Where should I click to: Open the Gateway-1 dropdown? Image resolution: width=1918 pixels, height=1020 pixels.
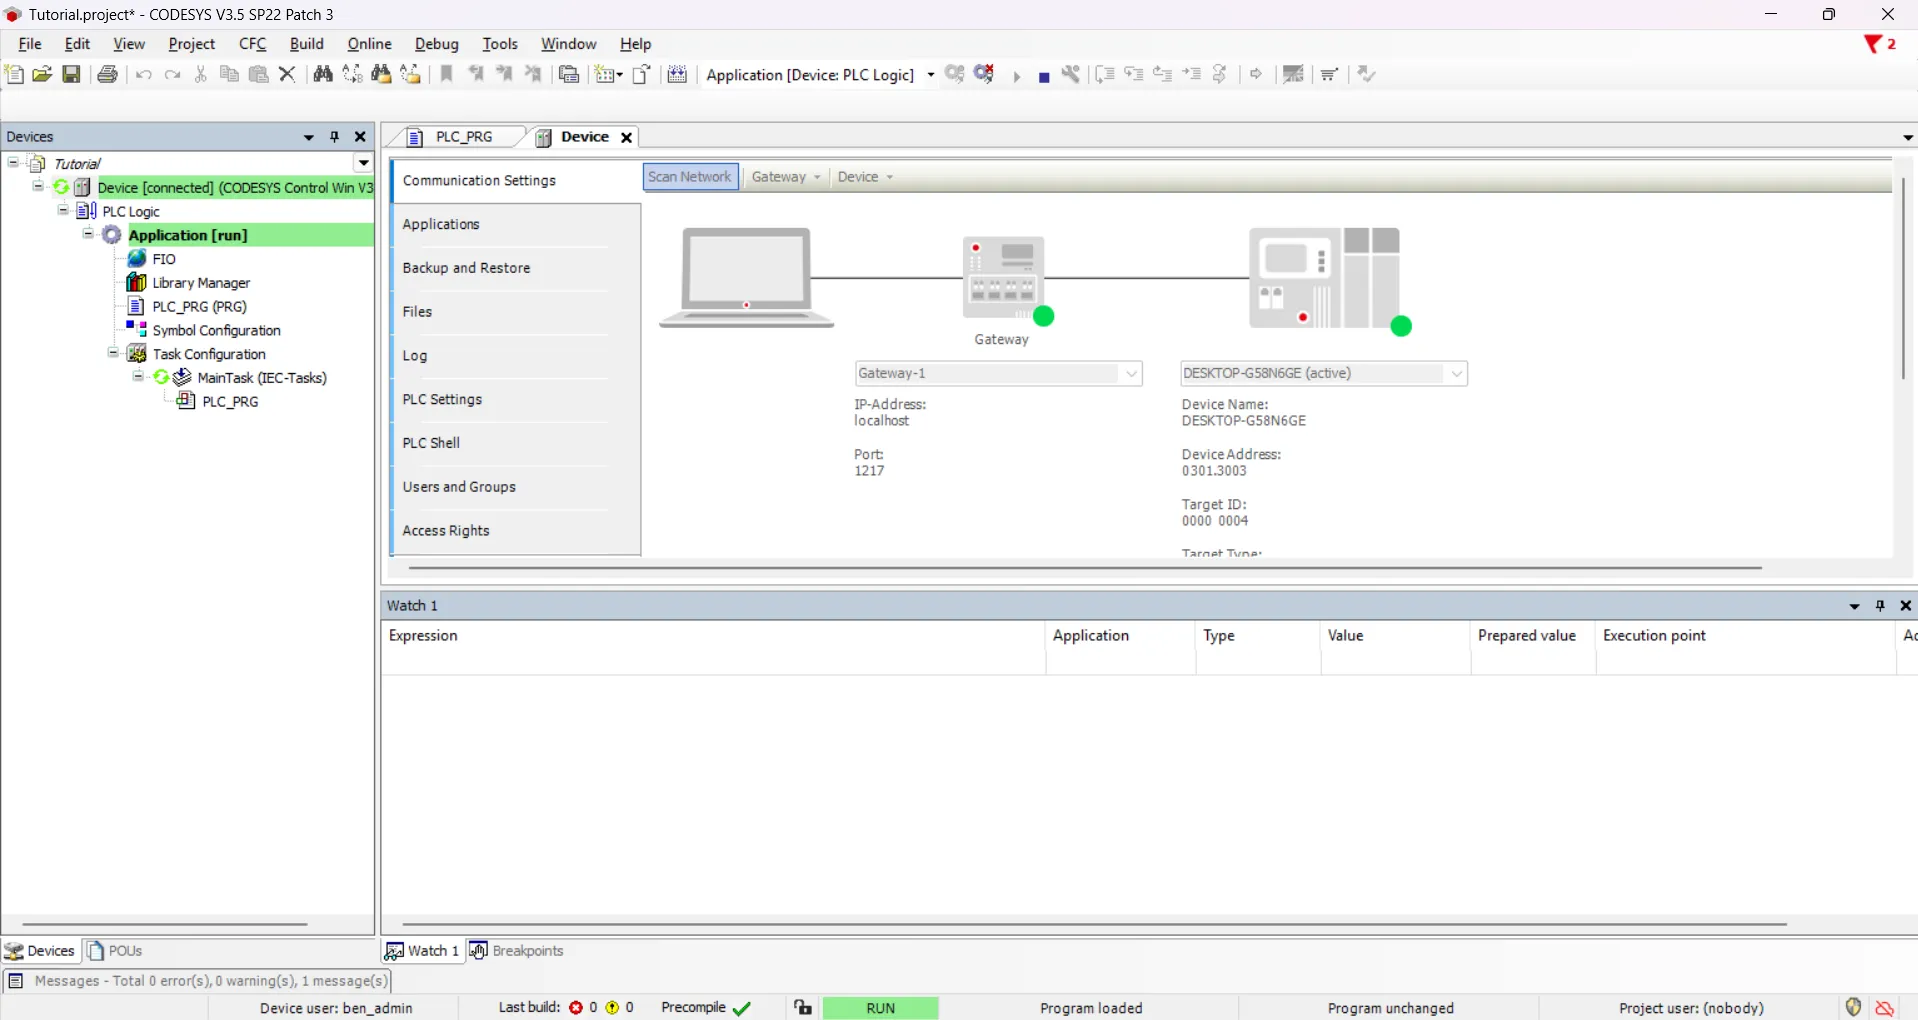(1131, 374)
